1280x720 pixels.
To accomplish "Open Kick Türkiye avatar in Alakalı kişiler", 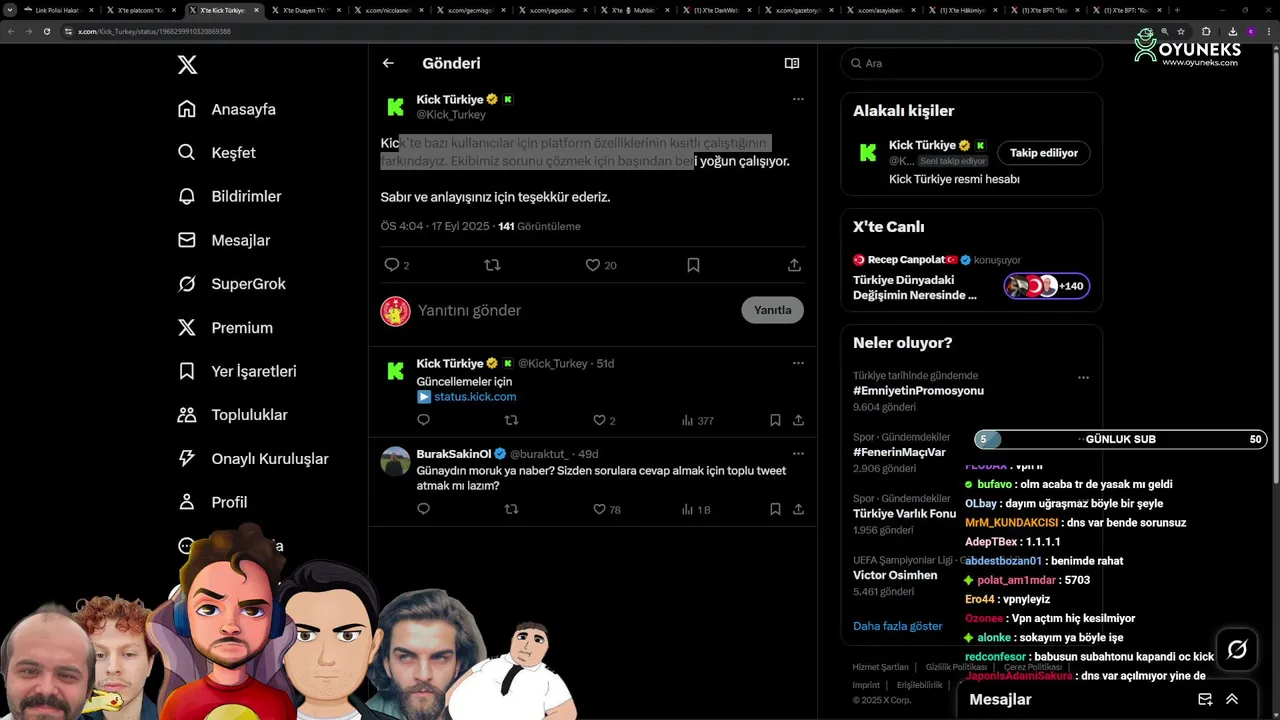I will point(868,153).
